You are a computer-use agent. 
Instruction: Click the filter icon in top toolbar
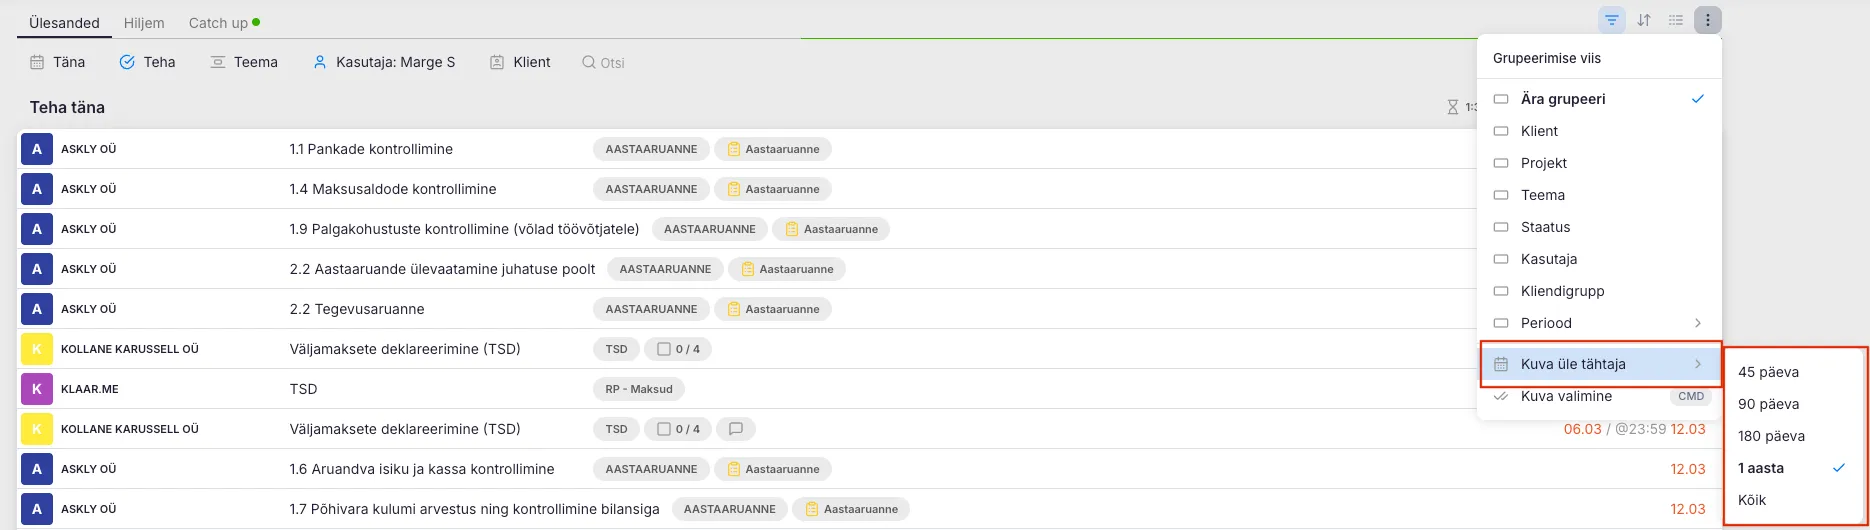[x=1611, y=20]
